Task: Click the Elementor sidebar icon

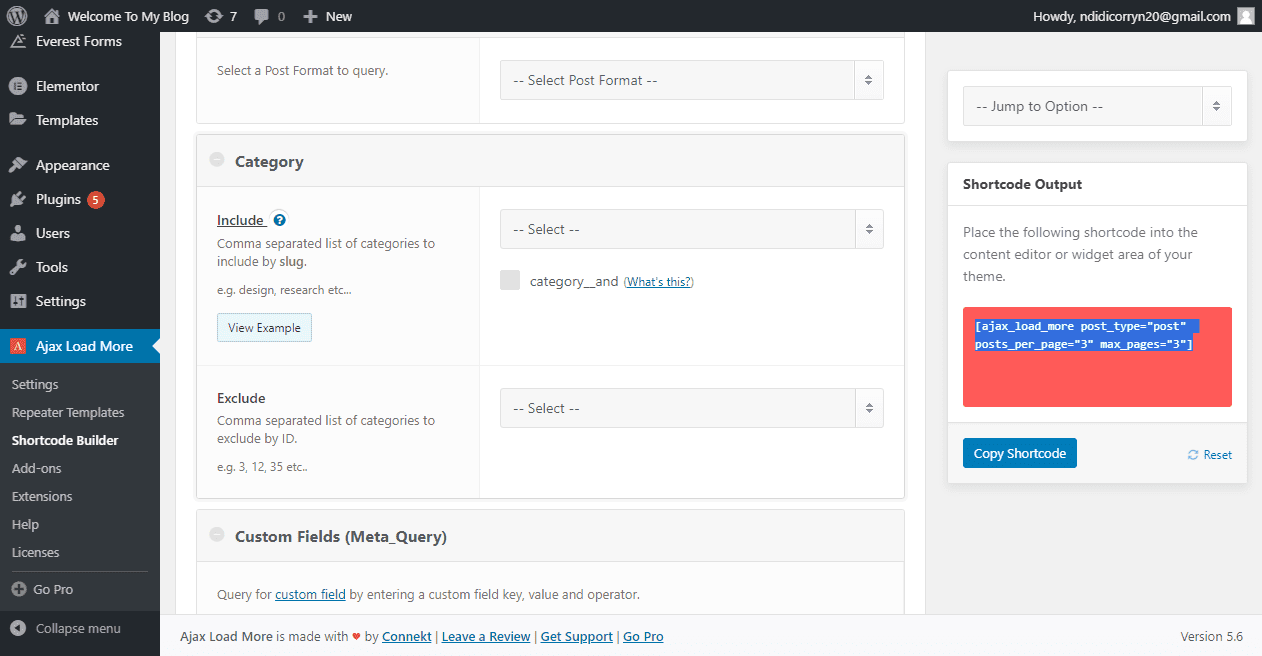Action: (x=18, y=86)
